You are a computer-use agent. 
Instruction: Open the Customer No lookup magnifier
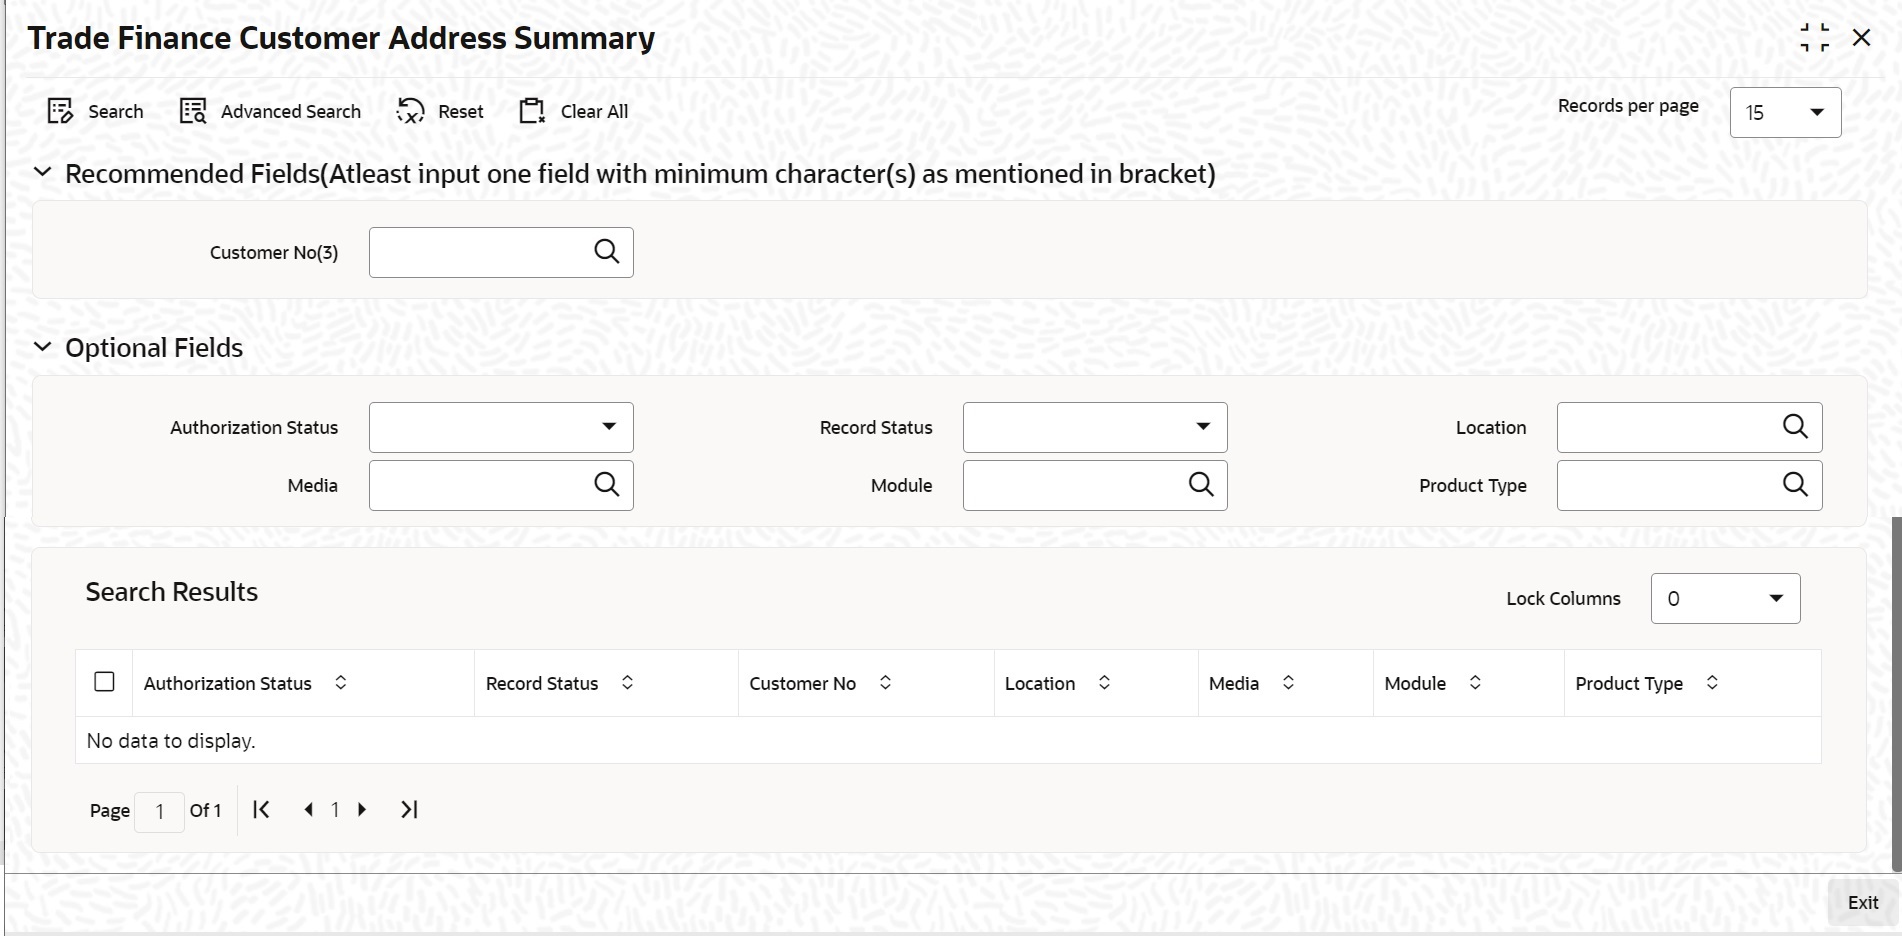coord(607,252)
